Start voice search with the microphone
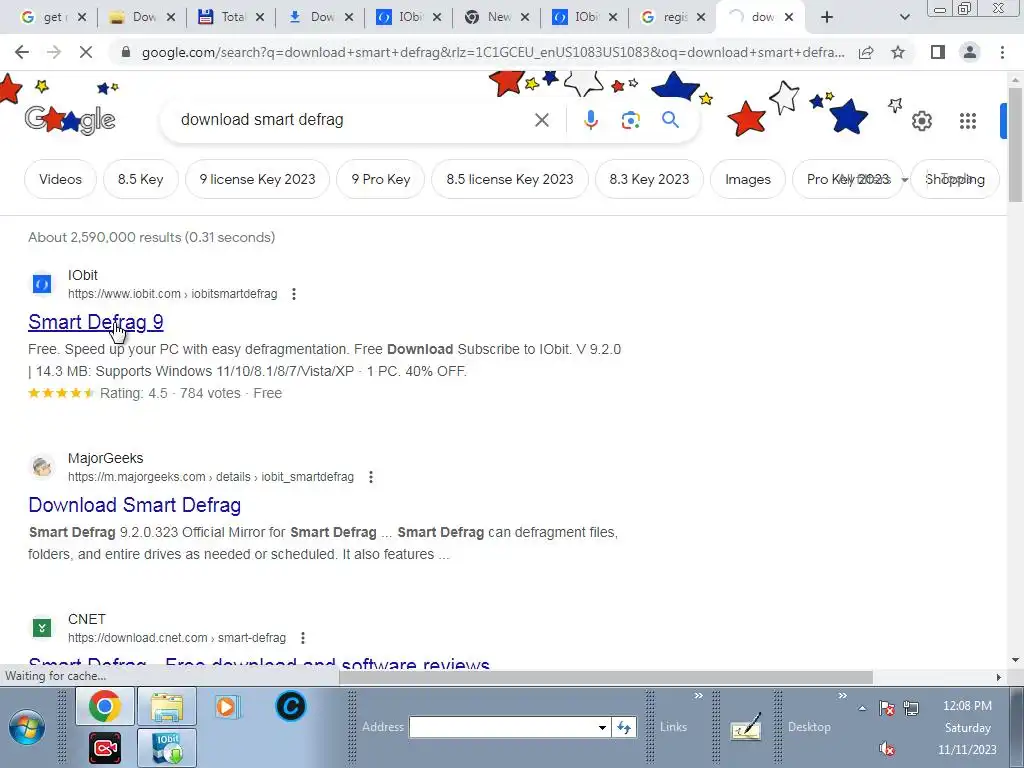The image size is (1024, 768). coord(590,120)
